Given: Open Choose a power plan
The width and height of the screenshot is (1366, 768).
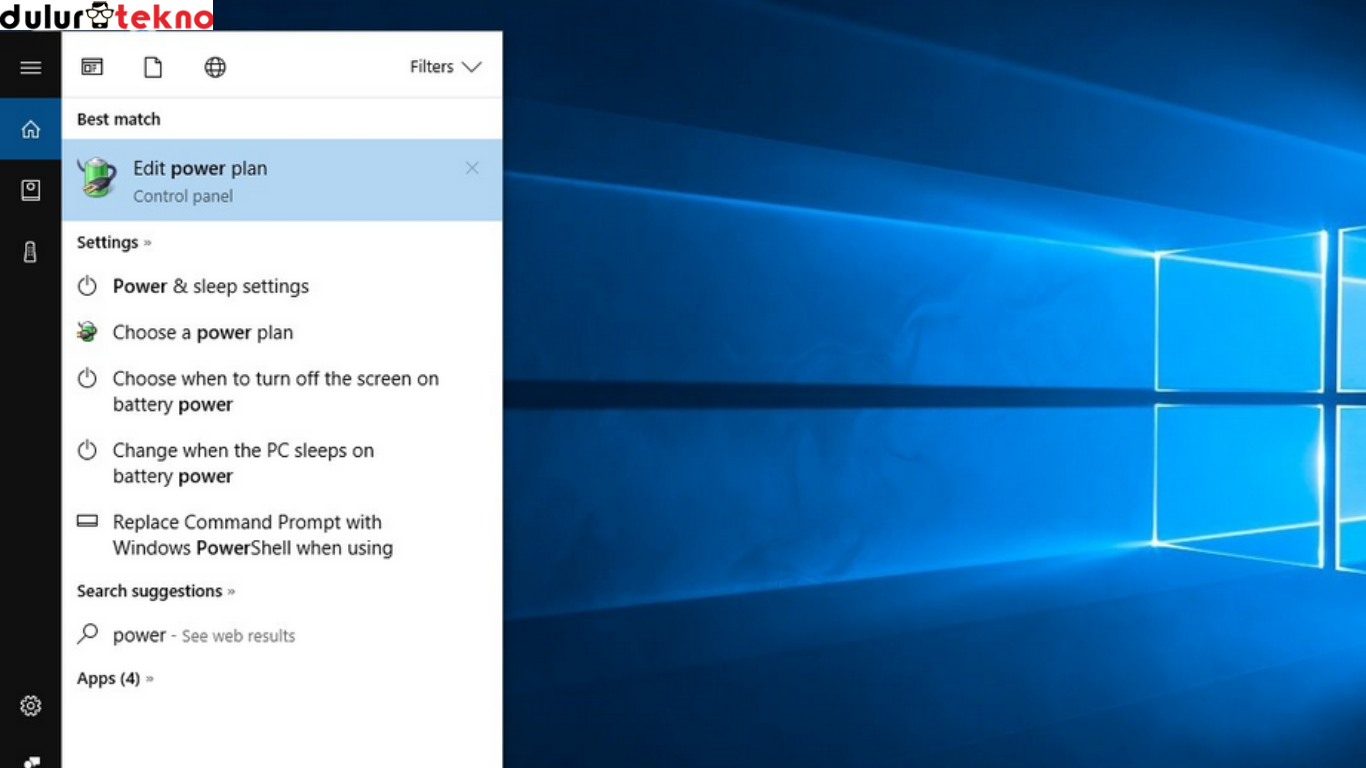Looking at the screenshot, I should coord(282,332).
